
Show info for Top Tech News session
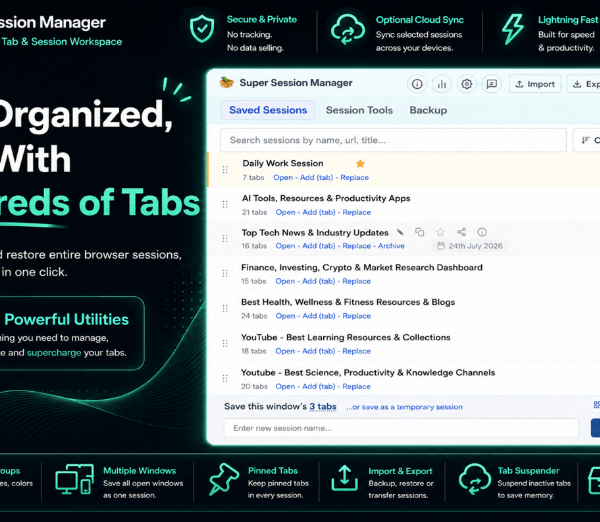tap(482, 232)
